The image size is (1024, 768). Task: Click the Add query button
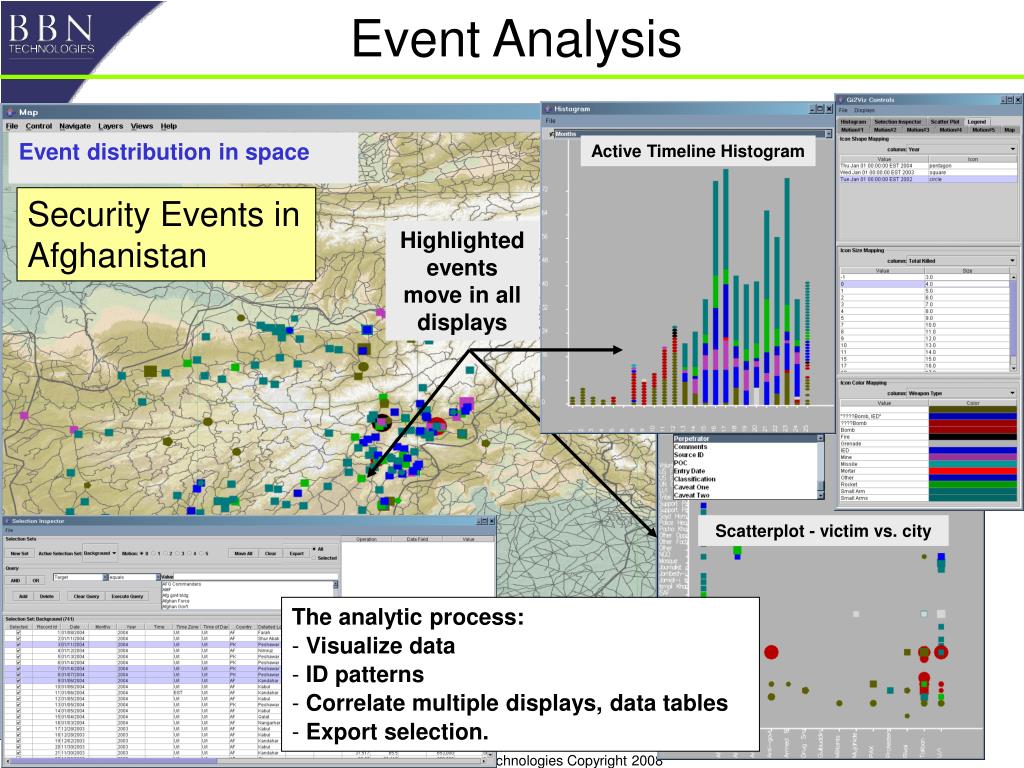(x=23, y=596)
